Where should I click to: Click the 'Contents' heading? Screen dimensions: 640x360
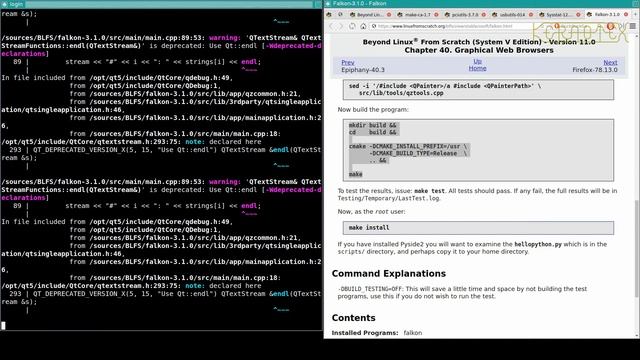[353, 318]
